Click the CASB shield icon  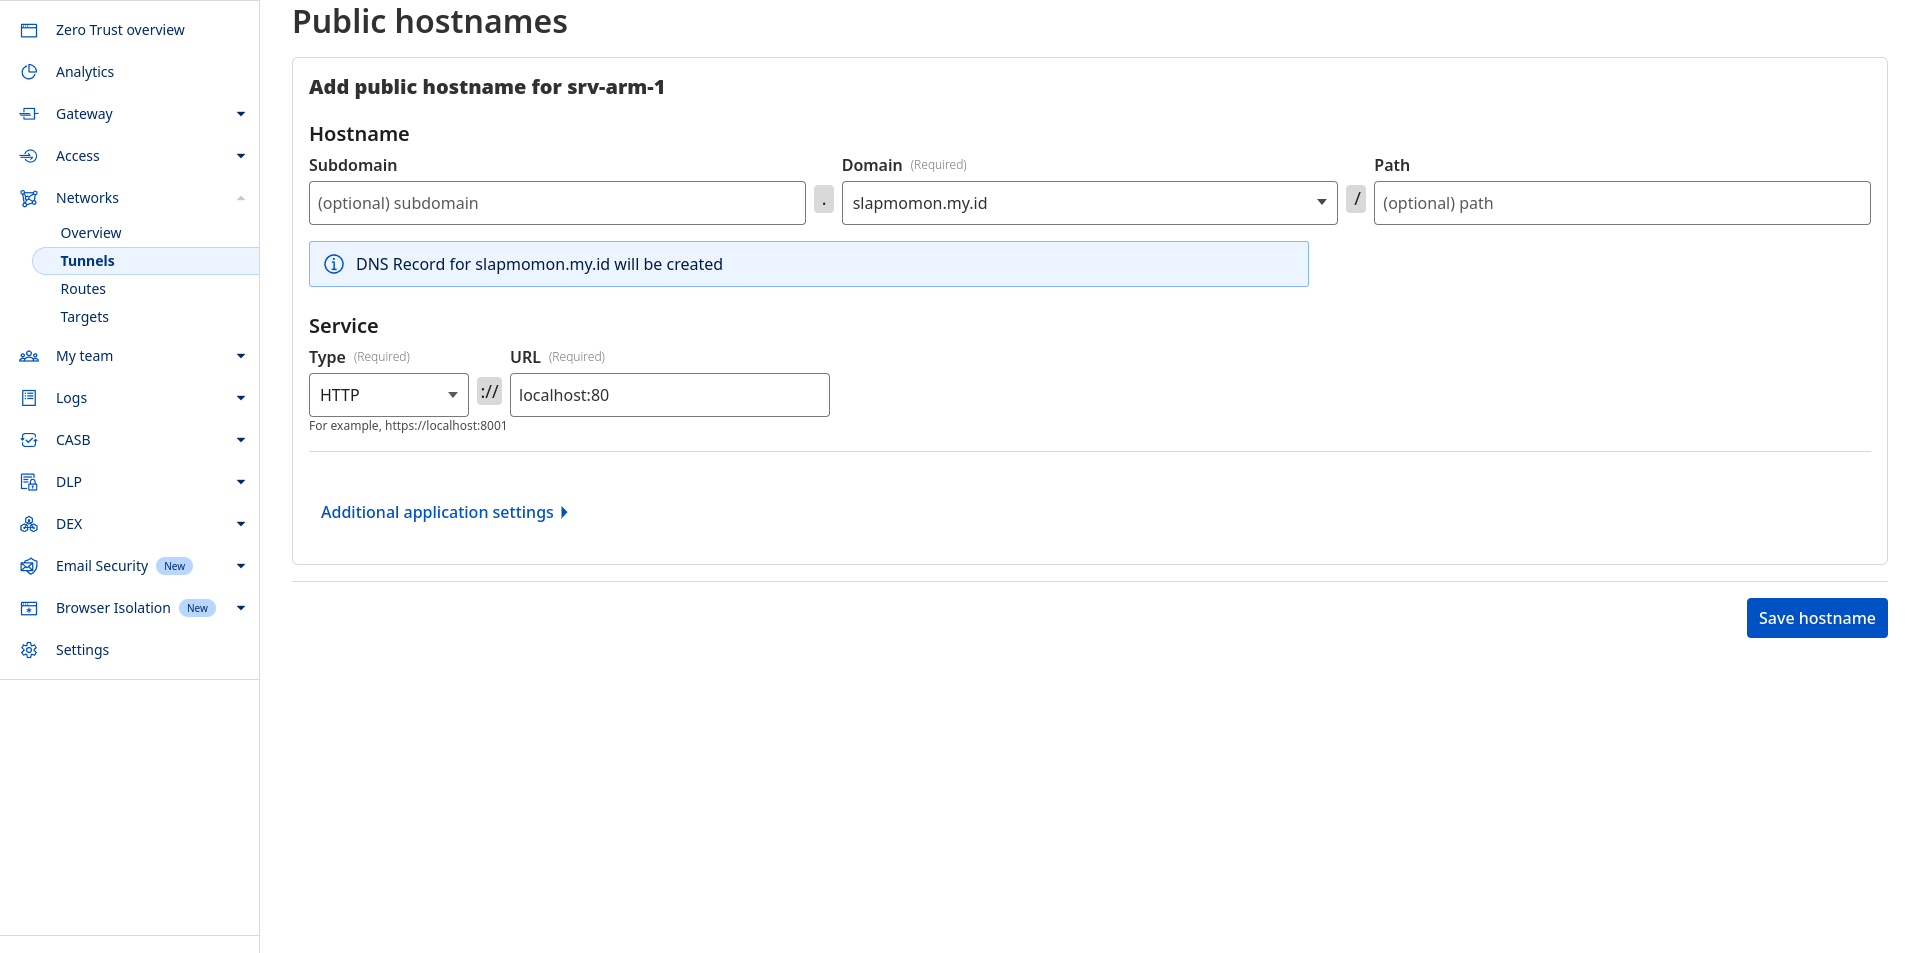pyautogui.click(x=29, y=439)
